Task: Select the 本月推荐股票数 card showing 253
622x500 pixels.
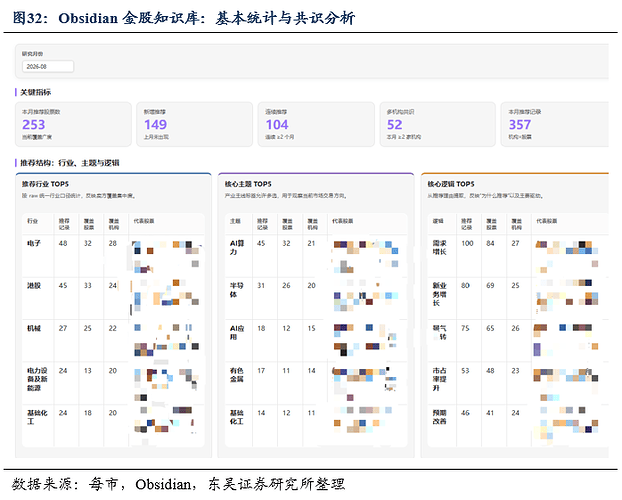Action: [73, 124]
